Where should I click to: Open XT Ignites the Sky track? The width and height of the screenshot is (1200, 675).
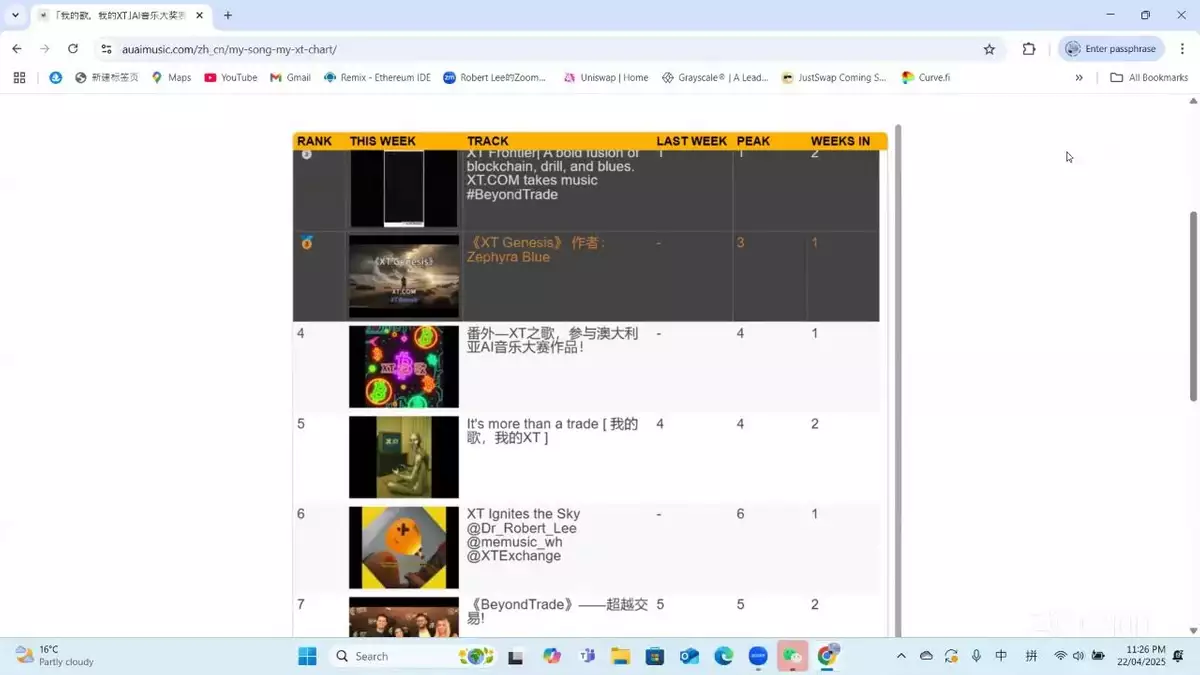[x=523, y=535]
